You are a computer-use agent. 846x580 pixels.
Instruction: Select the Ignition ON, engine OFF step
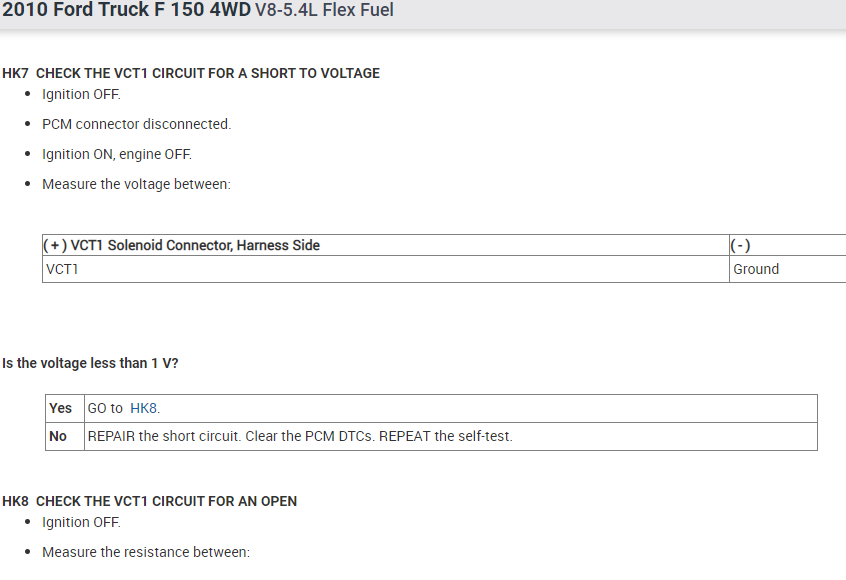[x=116, y=154]
